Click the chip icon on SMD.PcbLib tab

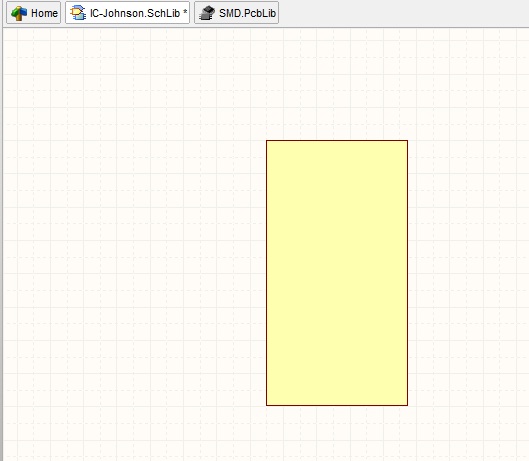click(207, 13)
